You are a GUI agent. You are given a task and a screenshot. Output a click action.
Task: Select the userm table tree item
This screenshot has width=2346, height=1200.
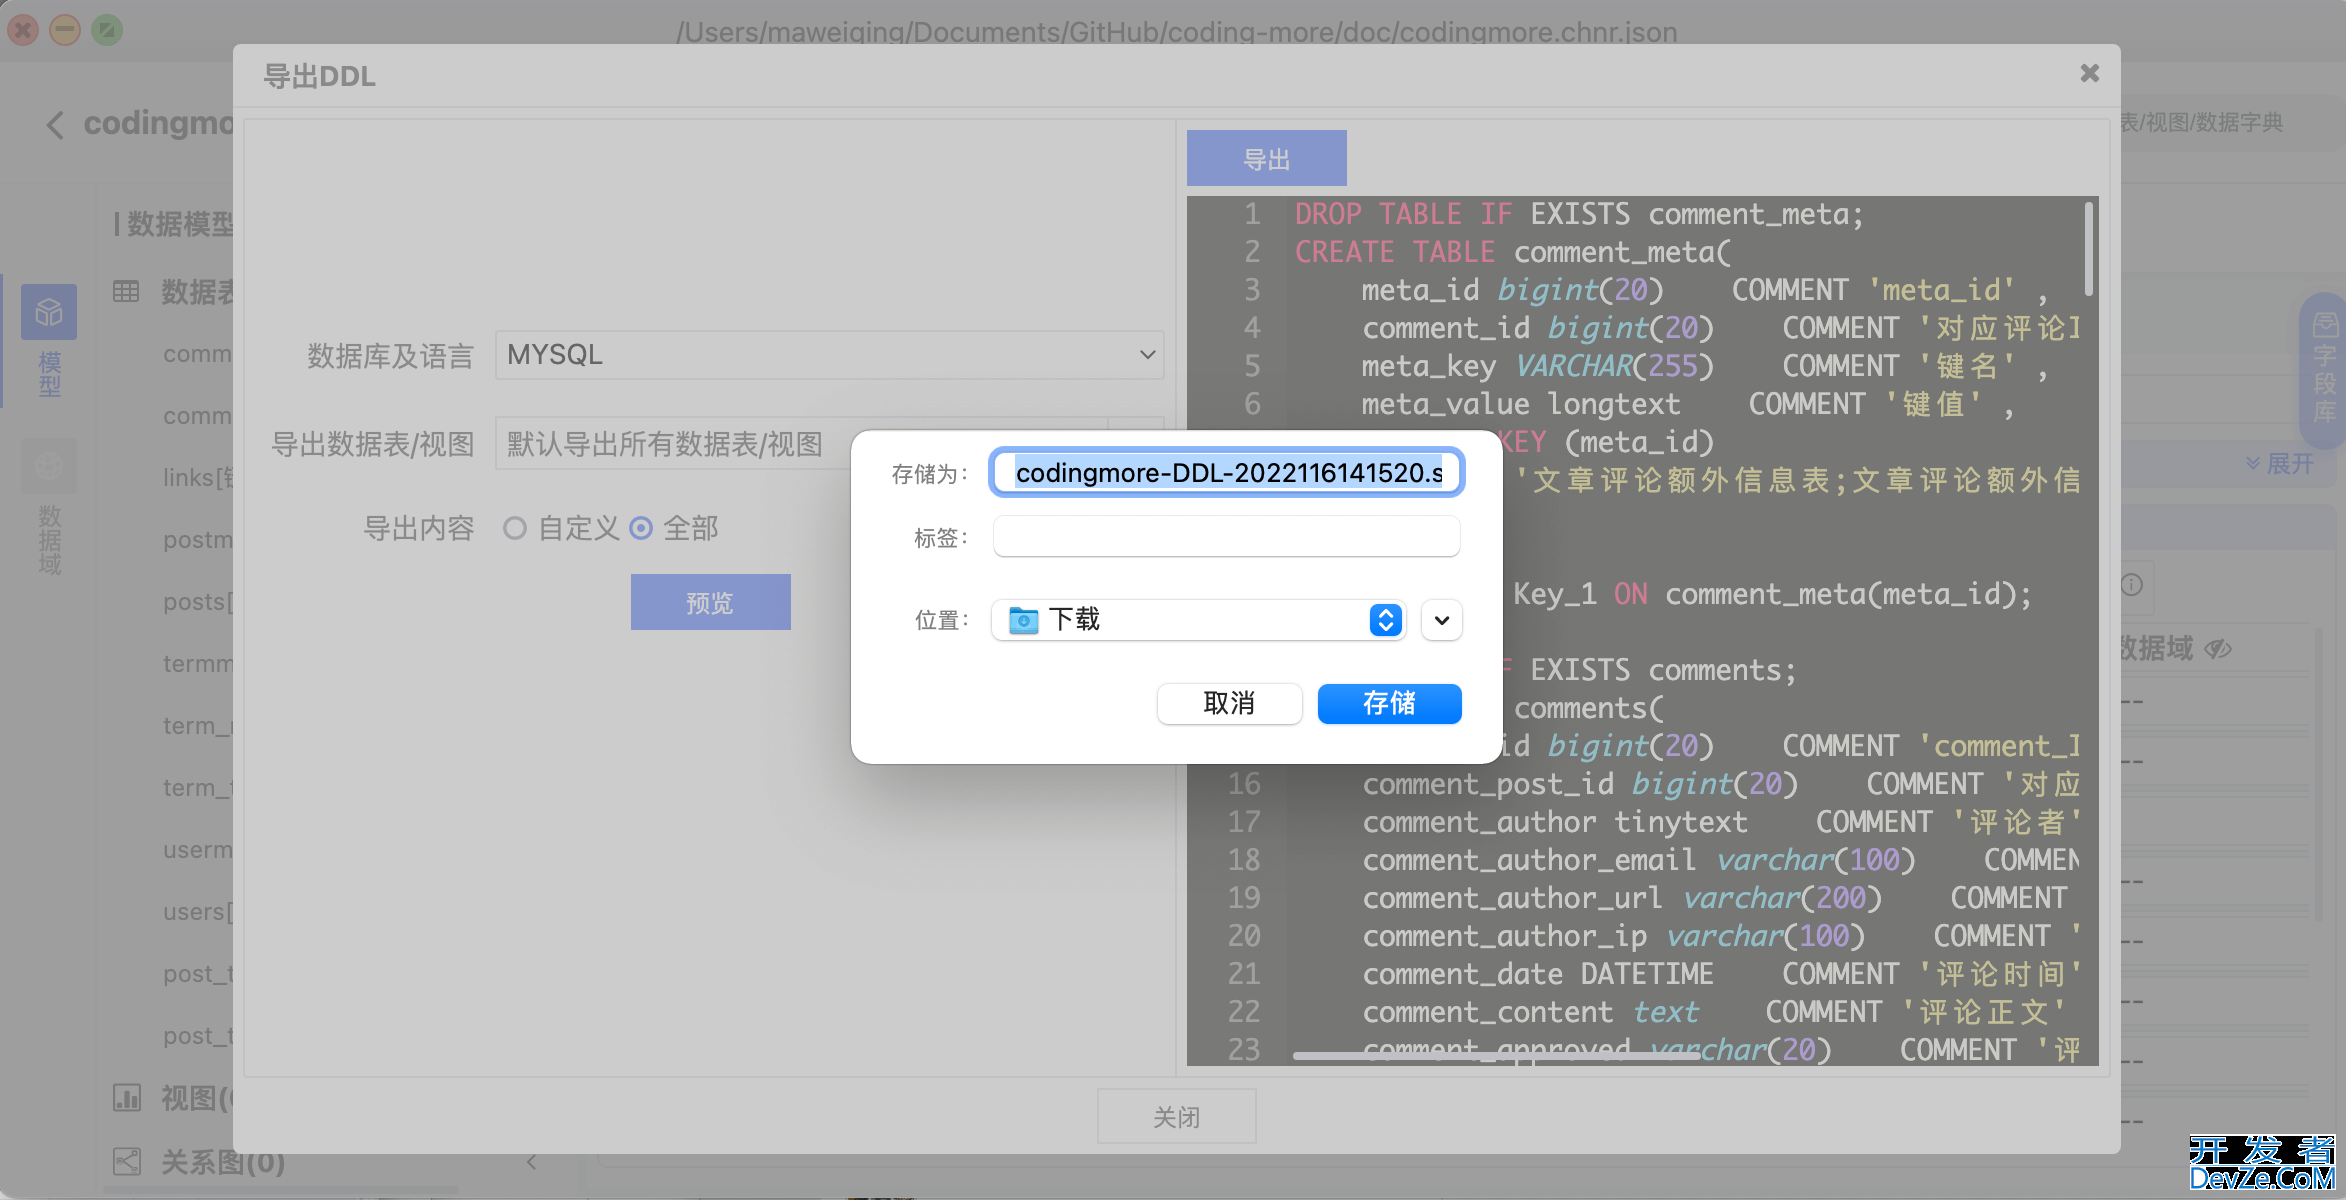pyautogui.click(x=198, y=850)
